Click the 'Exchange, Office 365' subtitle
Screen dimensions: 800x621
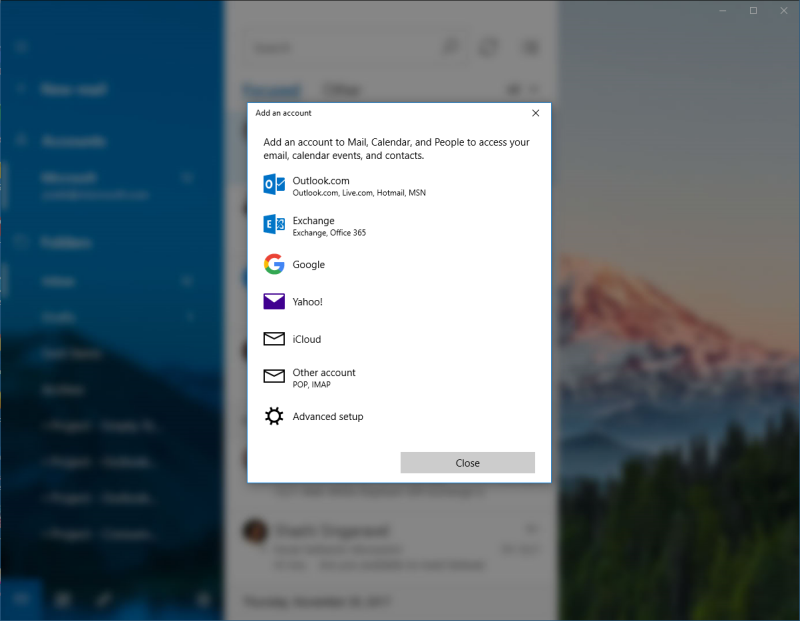pyautogui.click(x=329, y=233)
